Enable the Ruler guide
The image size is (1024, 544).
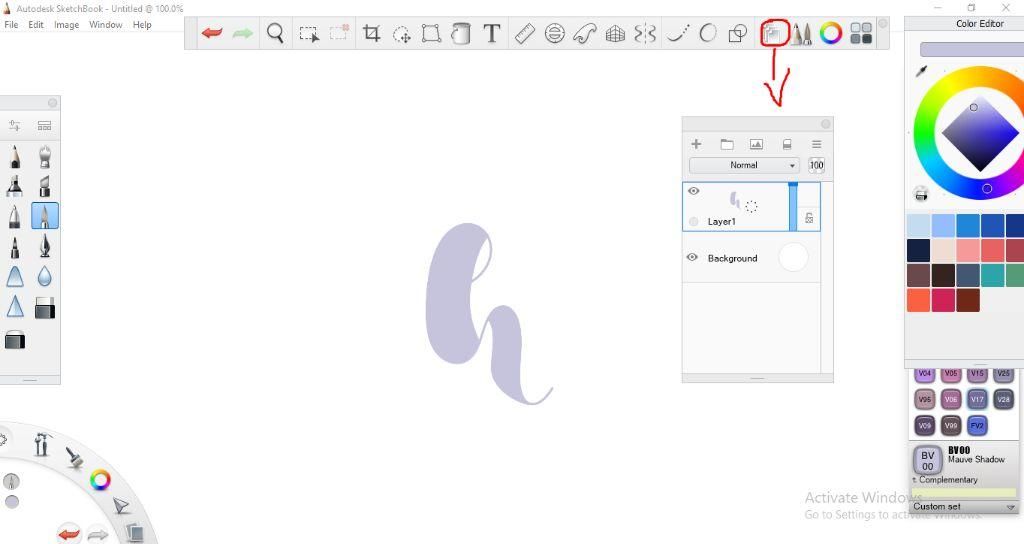pos(524,33)
